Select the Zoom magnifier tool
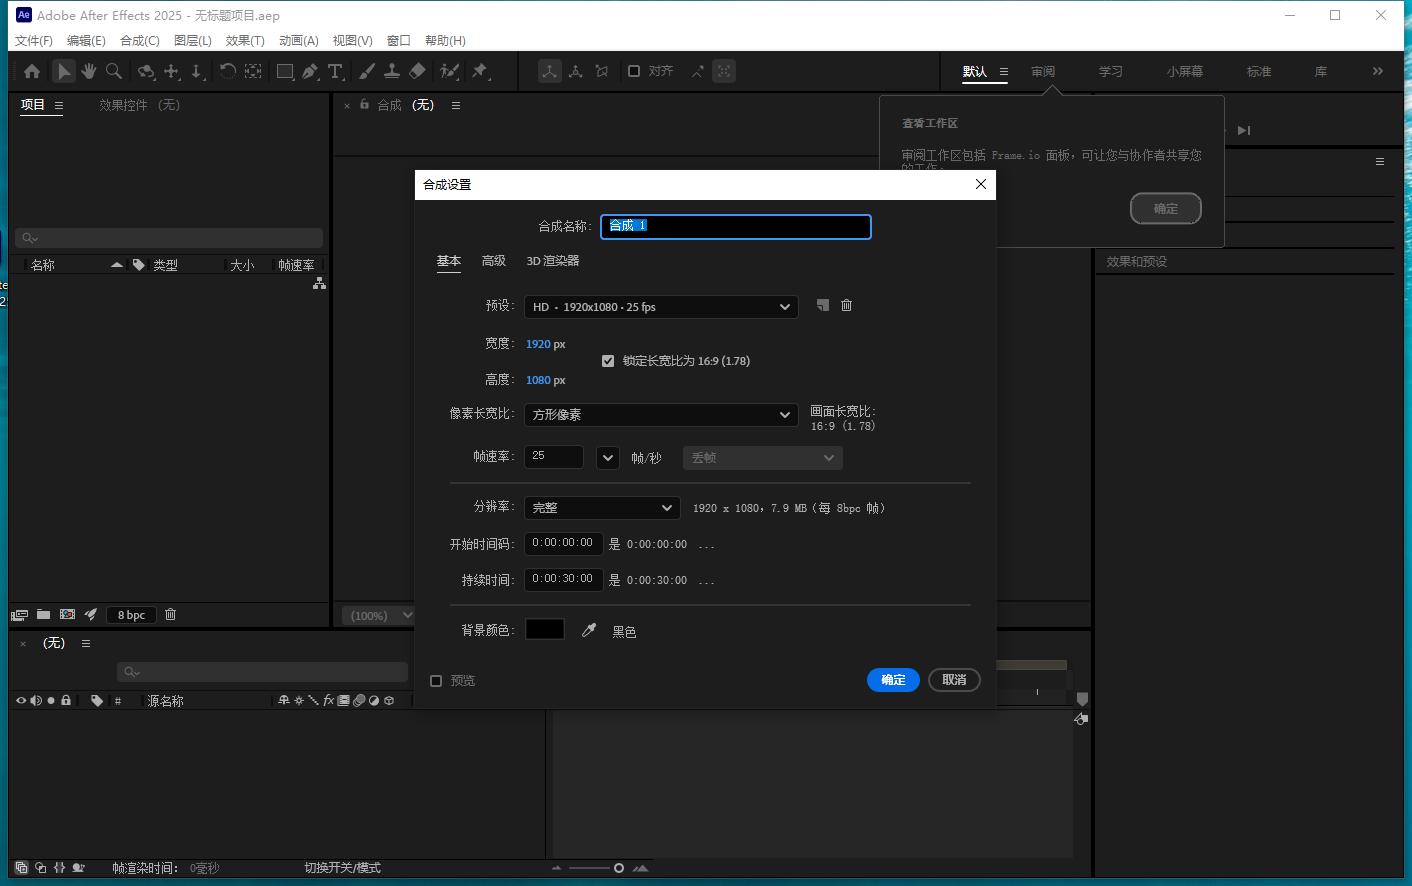 pyautogui.click(x=114, y=71)
